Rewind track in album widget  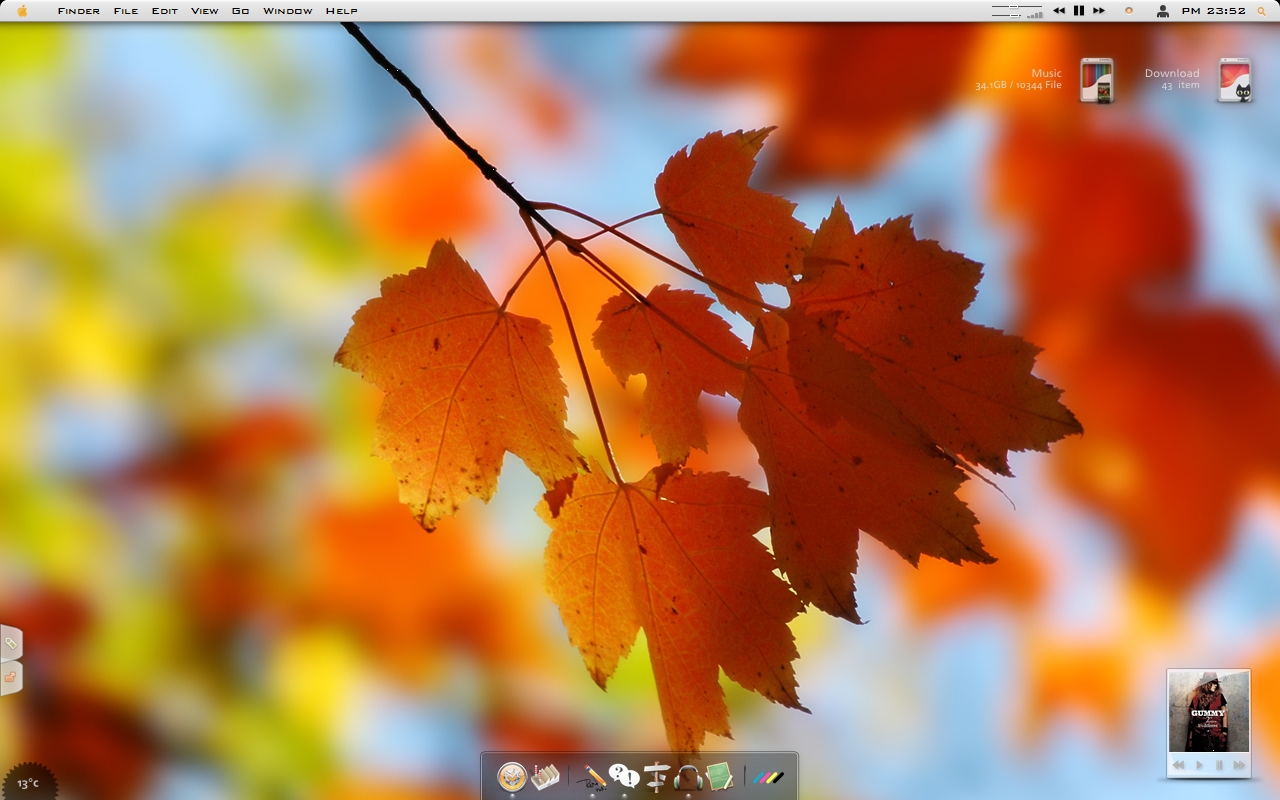pyautogui.click(x=1178, y=765)
